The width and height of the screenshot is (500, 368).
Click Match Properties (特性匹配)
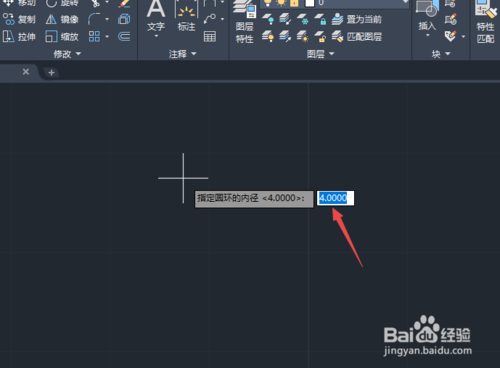(x=485, y=22)
